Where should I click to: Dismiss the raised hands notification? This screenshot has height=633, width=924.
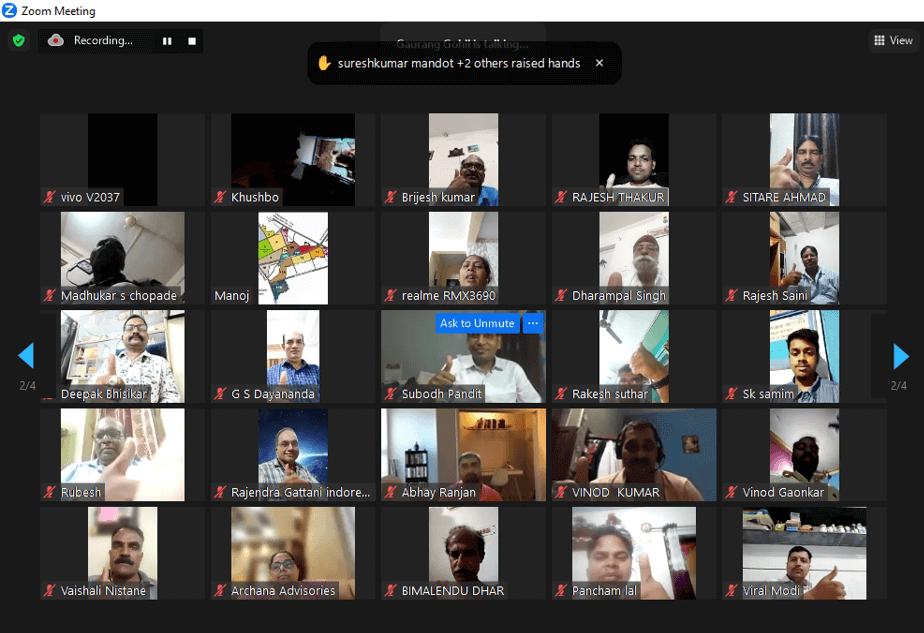pyautogui.click(x=599, y=63)
